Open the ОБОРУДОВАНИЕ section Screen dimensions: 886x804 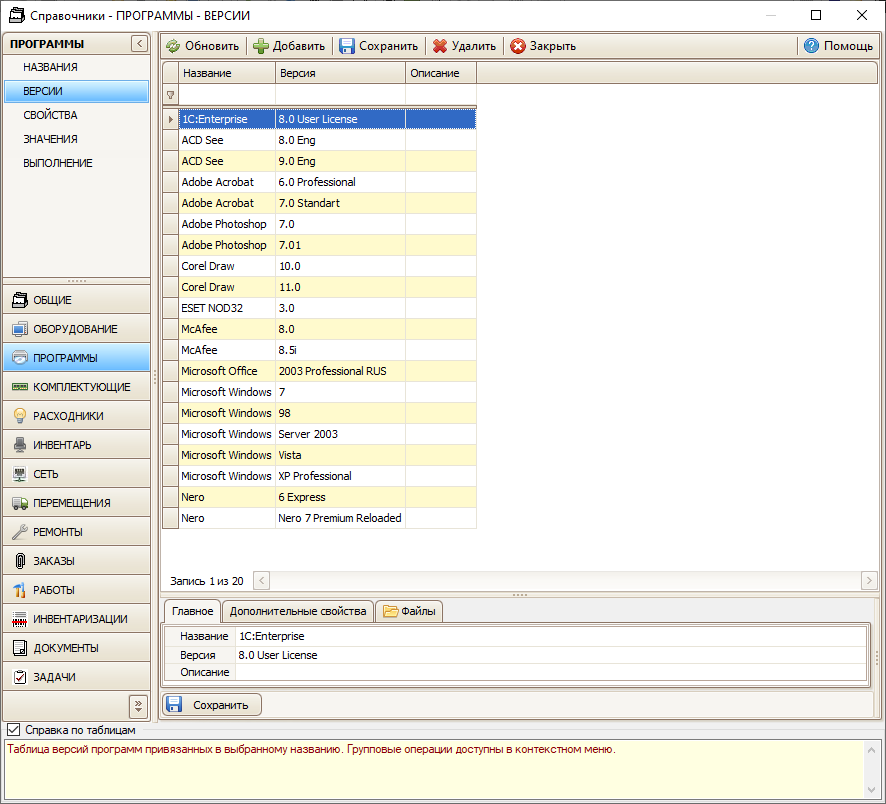pyautogui.click(x=76, y=329)
